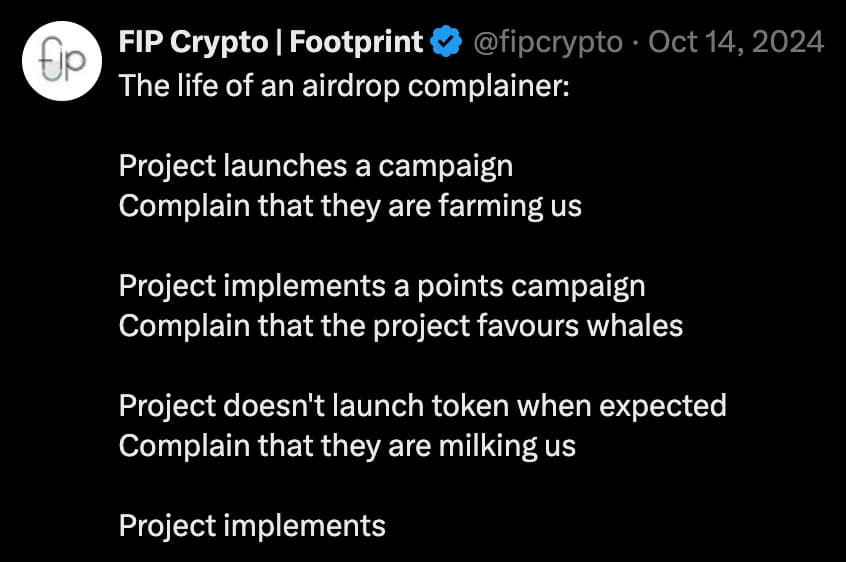This screenshot has width=846, height=562.
Task: Click the text "Project launches a campaign"
Action: [x=316, y=166]
